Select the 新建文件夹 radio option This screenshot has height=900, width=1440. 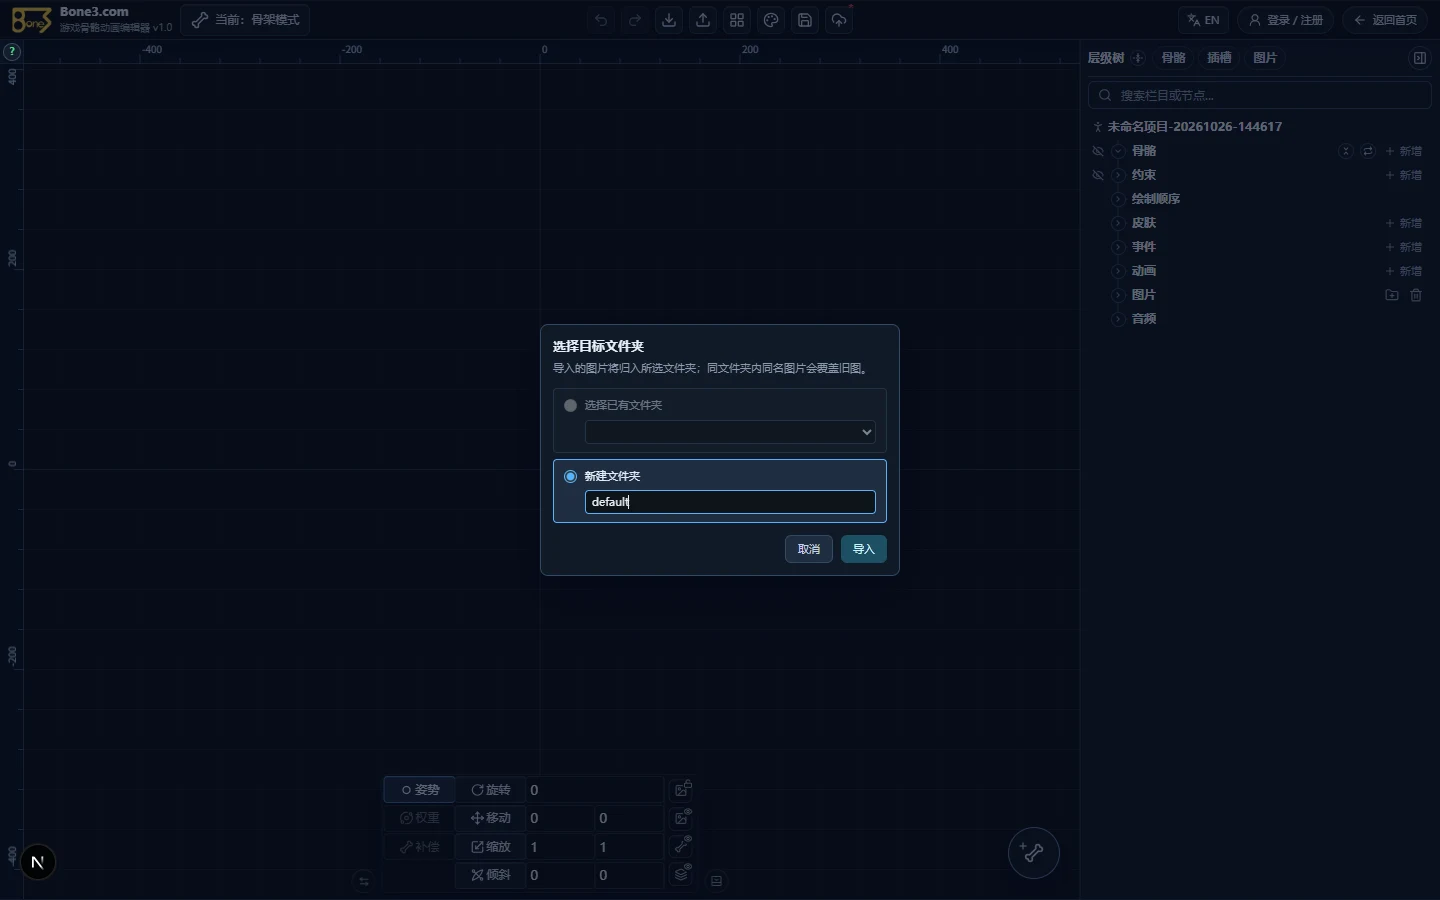click(x=571, y=476)
